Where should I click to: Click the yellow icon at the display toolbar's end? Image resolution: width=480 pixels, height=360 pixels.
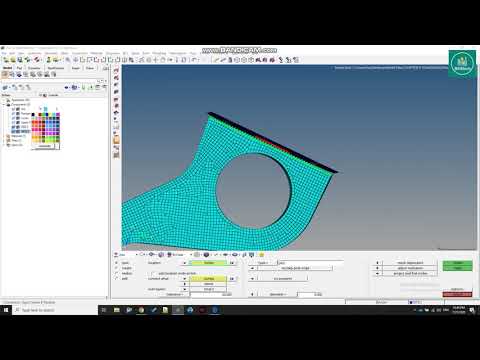click(x=262, y=255)
